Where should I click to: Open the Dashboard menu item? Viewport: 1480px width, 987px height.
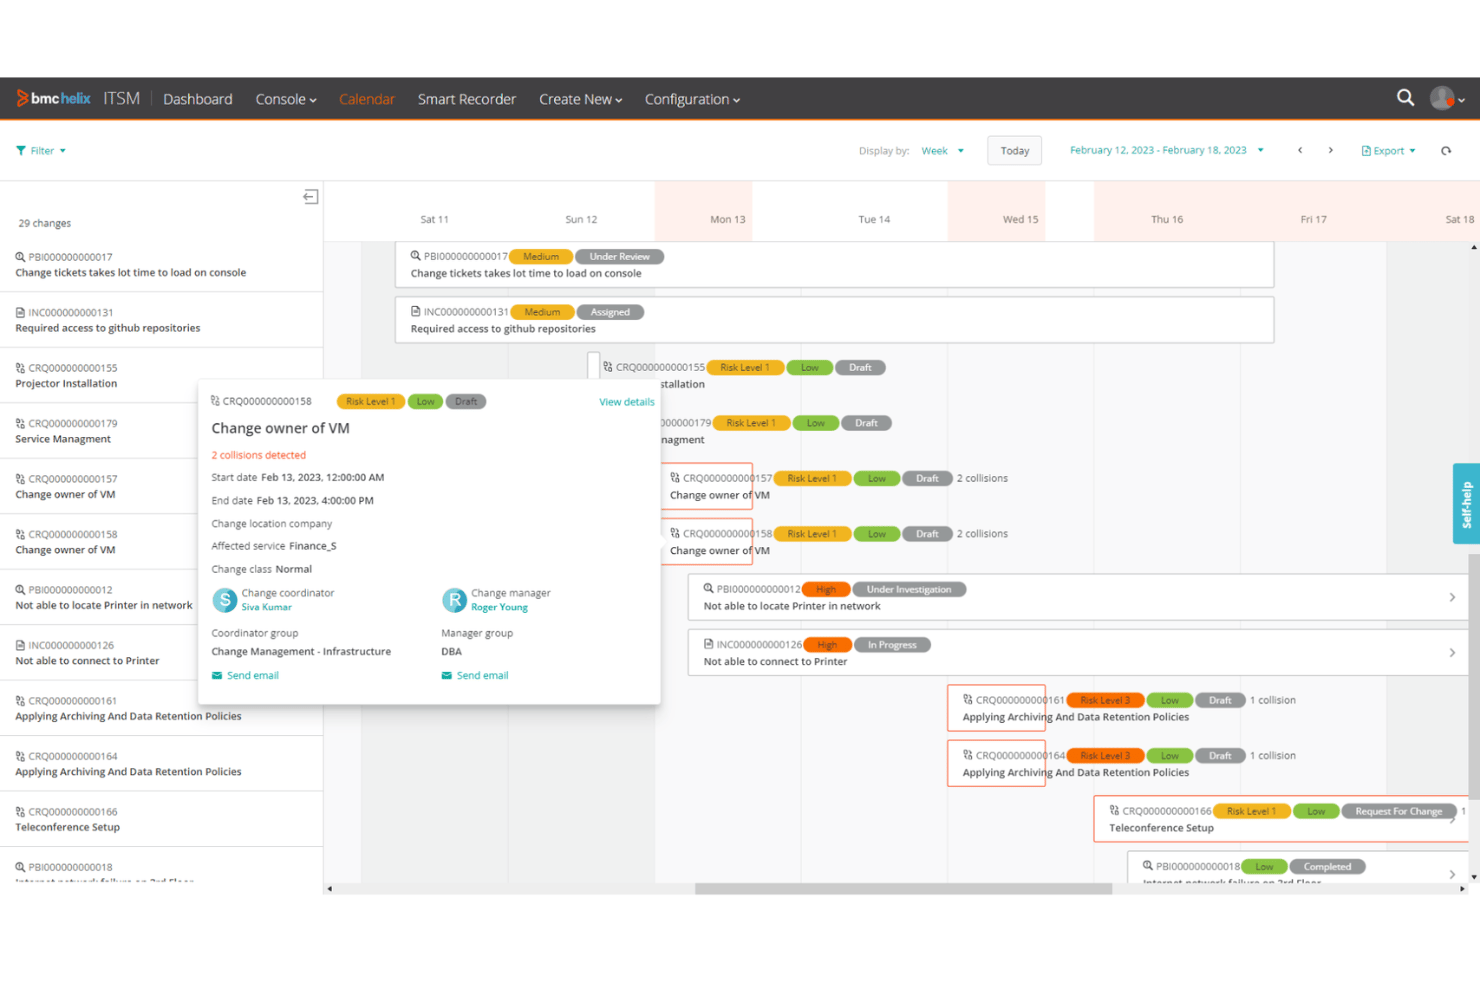(198, 99)
